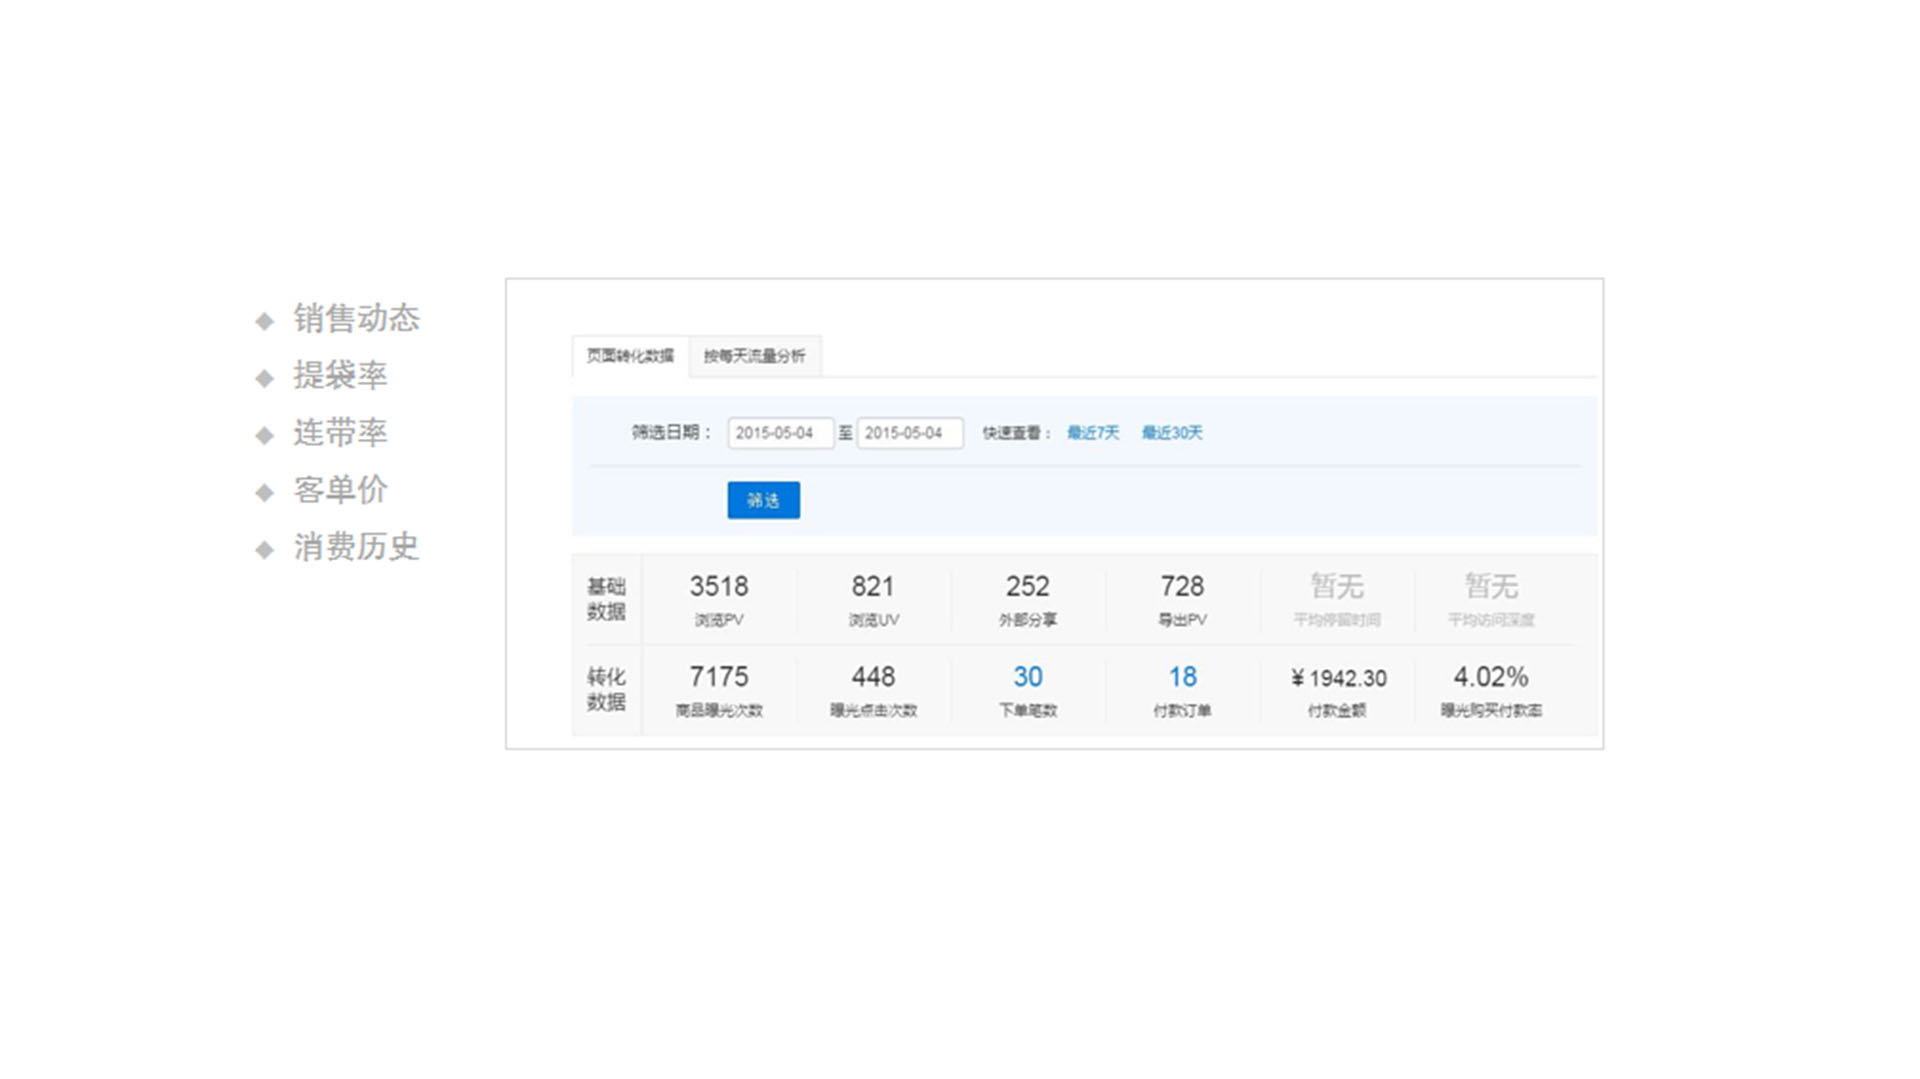Click the diamond icon beside 提袋率
Screen dimensions: 1920x1079
tap(265, 377)
